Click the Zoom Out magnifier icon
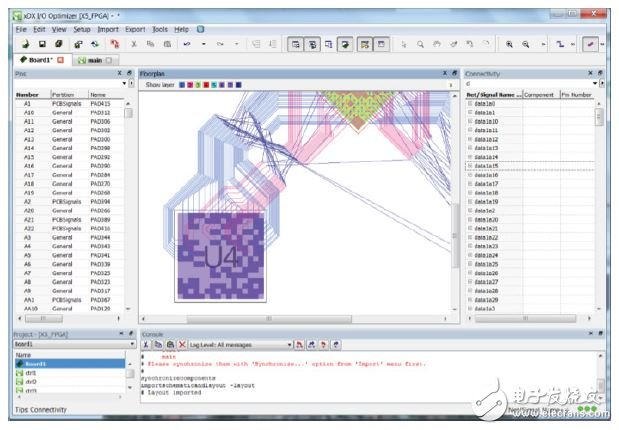 tap(525, 45)
